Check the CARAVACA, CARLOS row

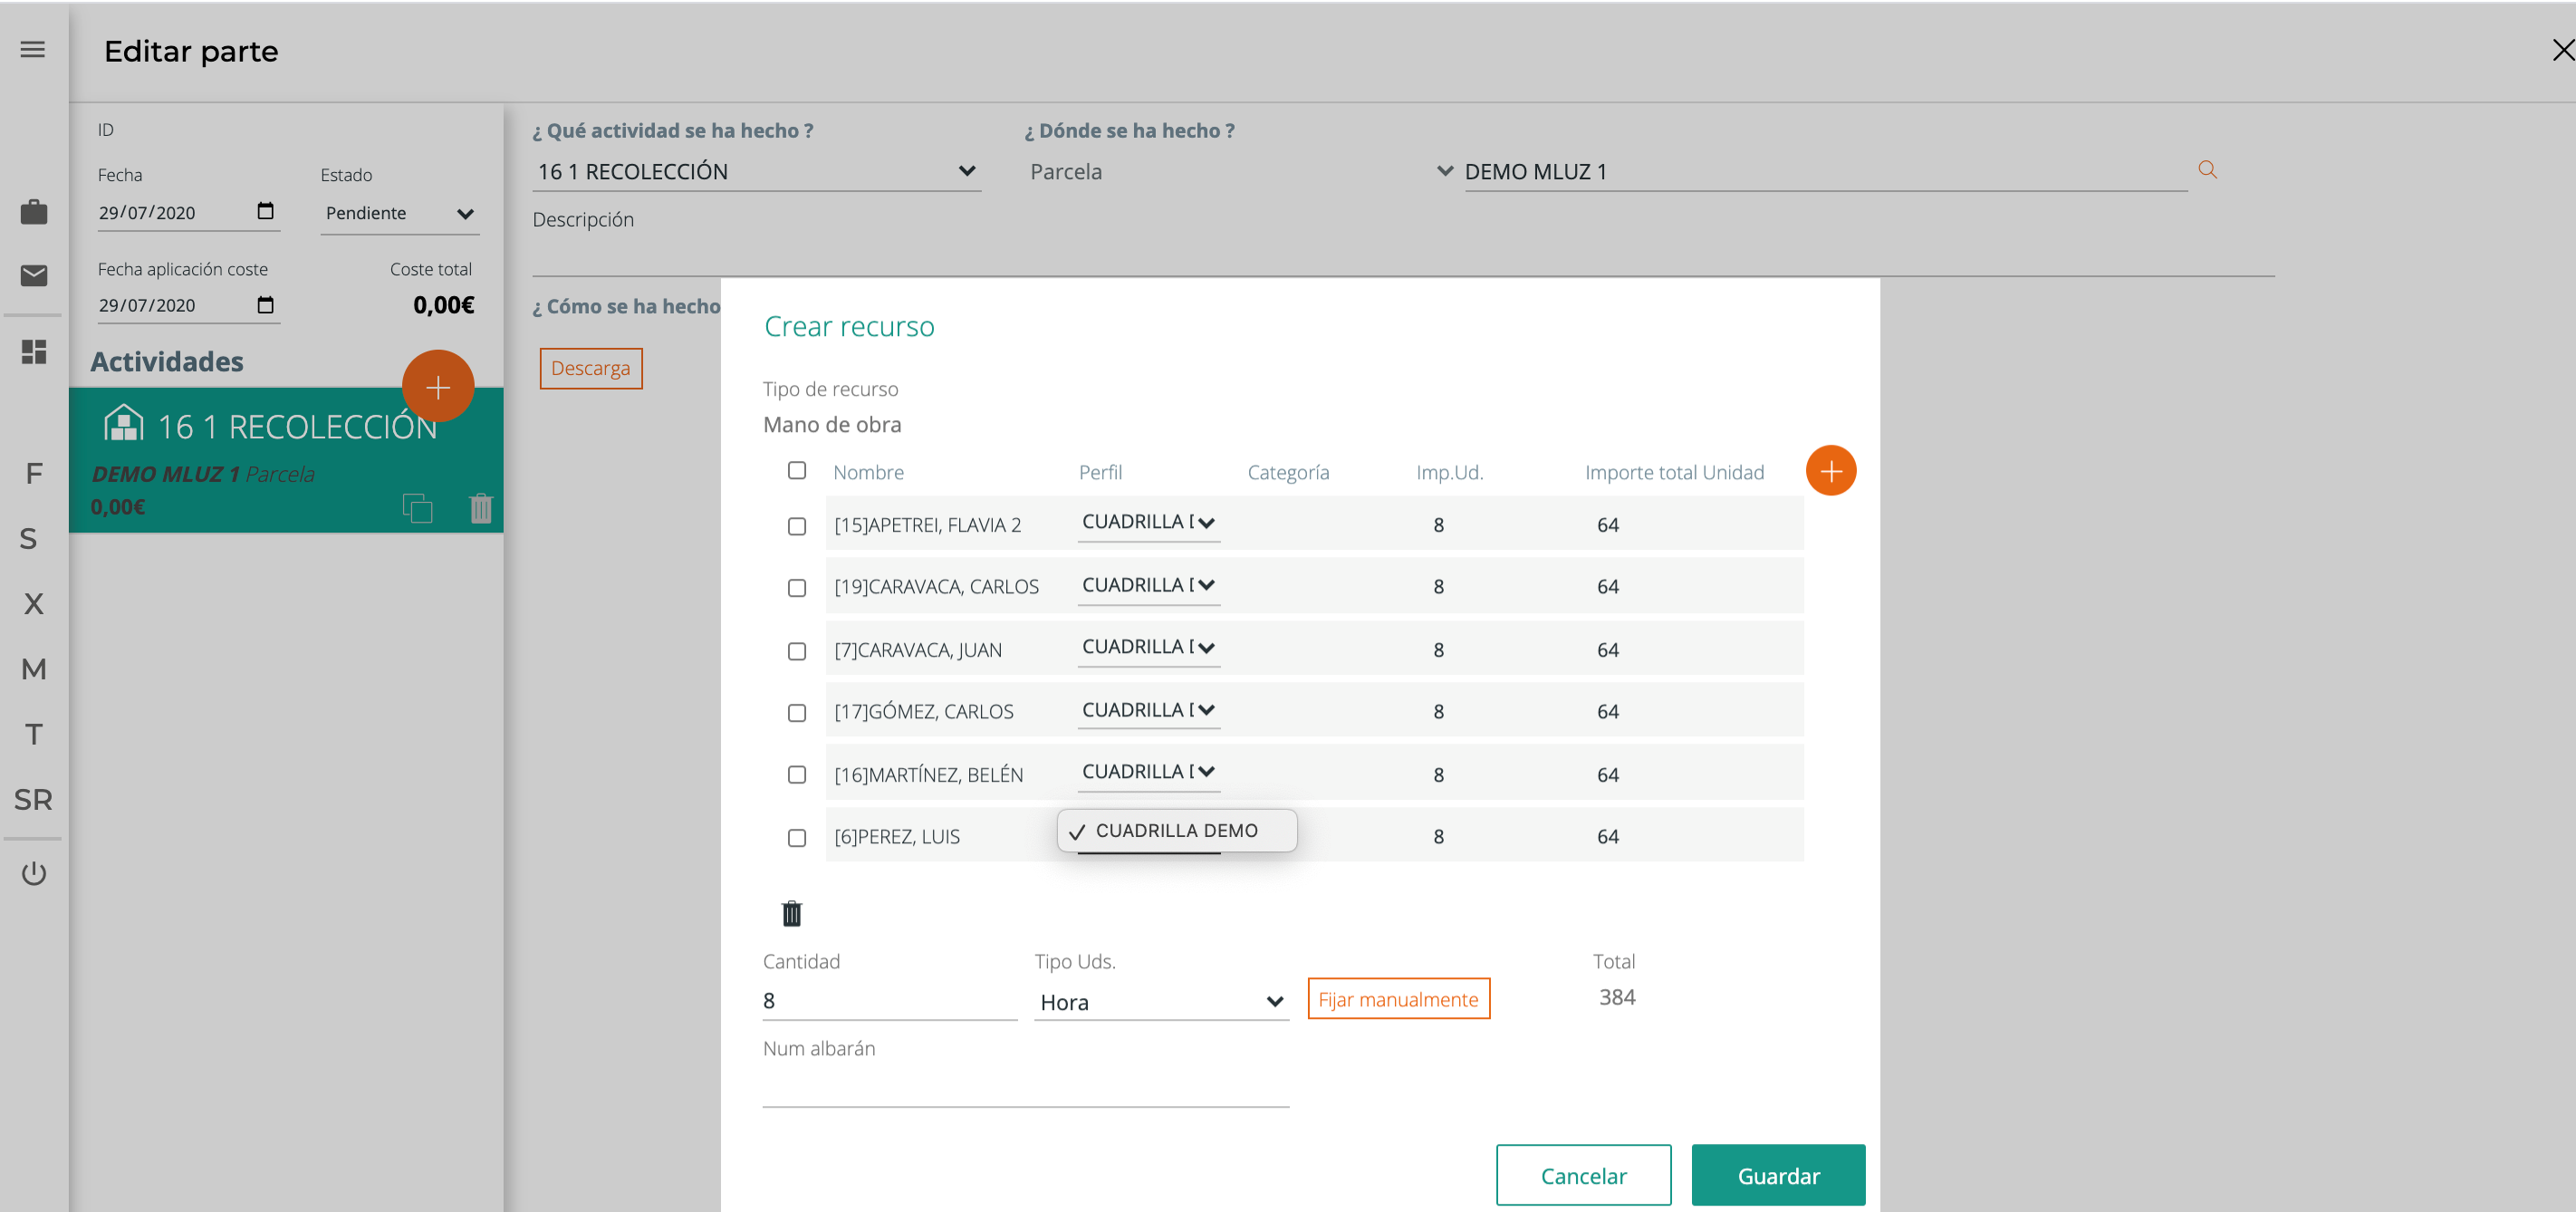797,588
